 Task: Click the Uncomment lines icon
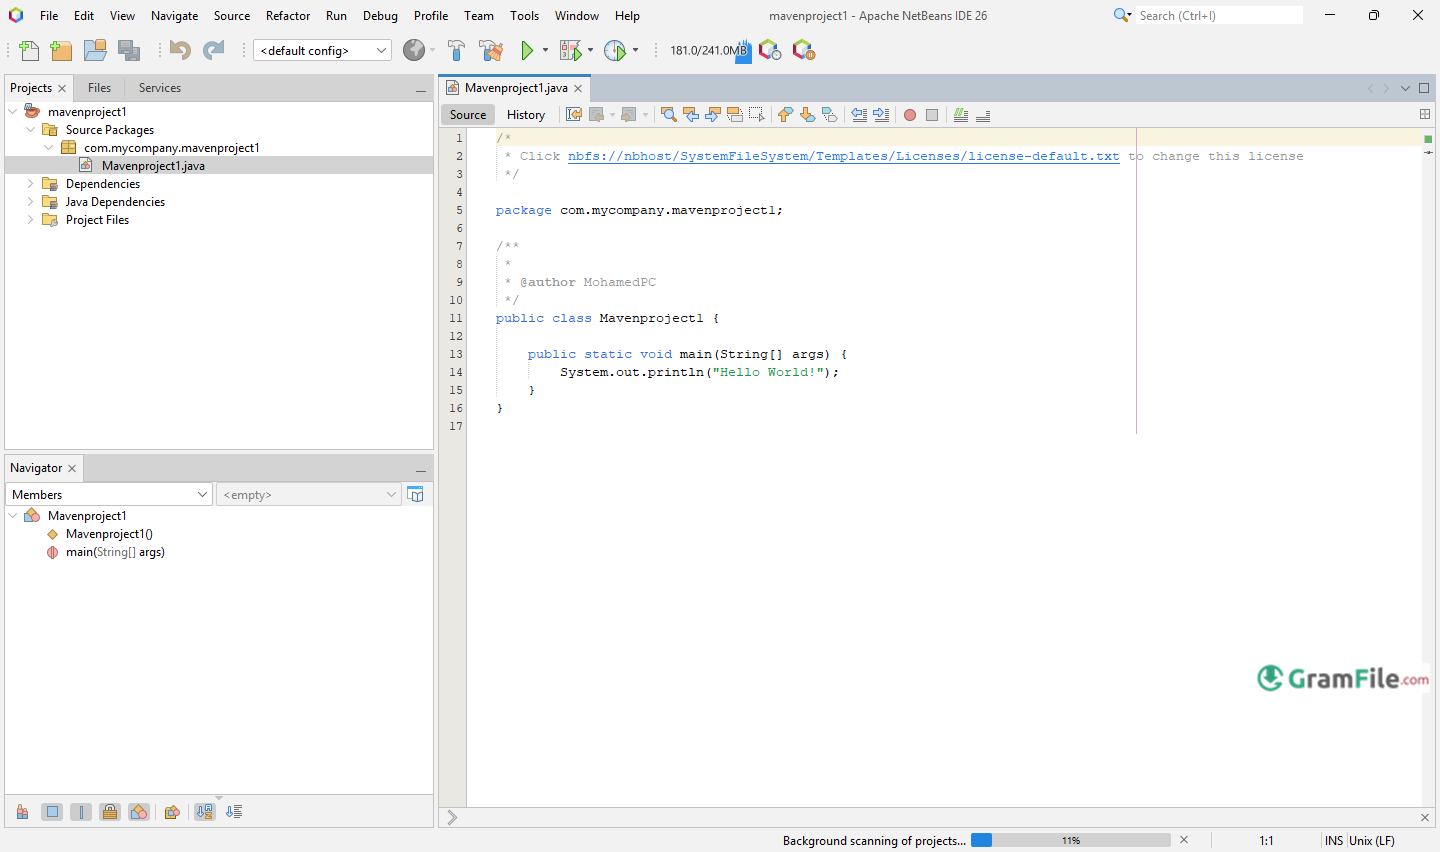click(983, 115)
